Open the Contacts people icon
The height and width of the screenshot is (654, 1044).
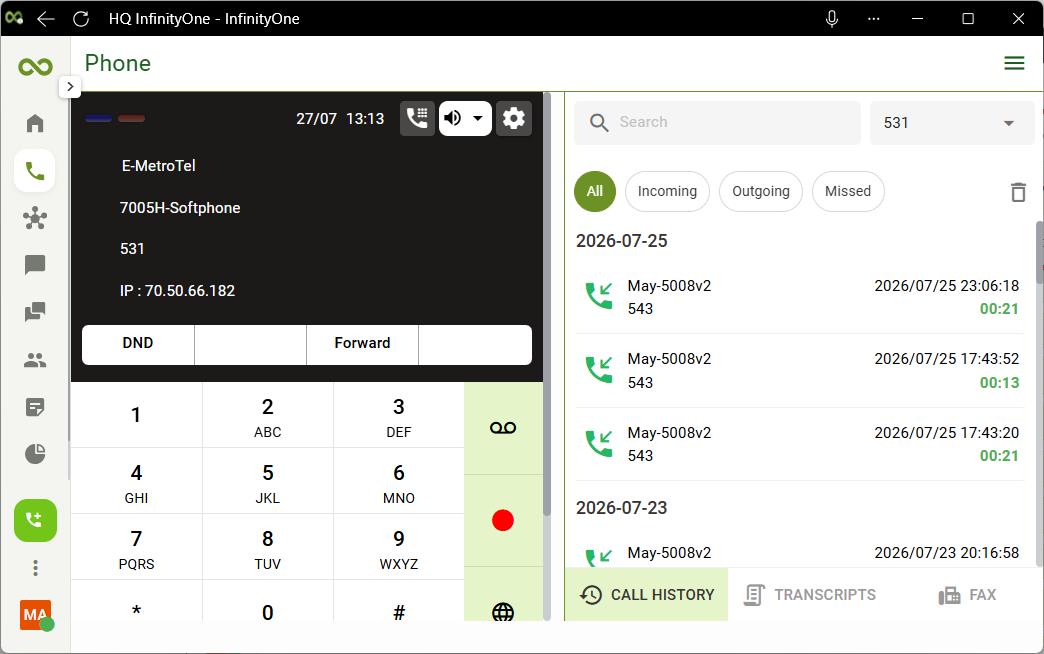[x=35, y=360]
